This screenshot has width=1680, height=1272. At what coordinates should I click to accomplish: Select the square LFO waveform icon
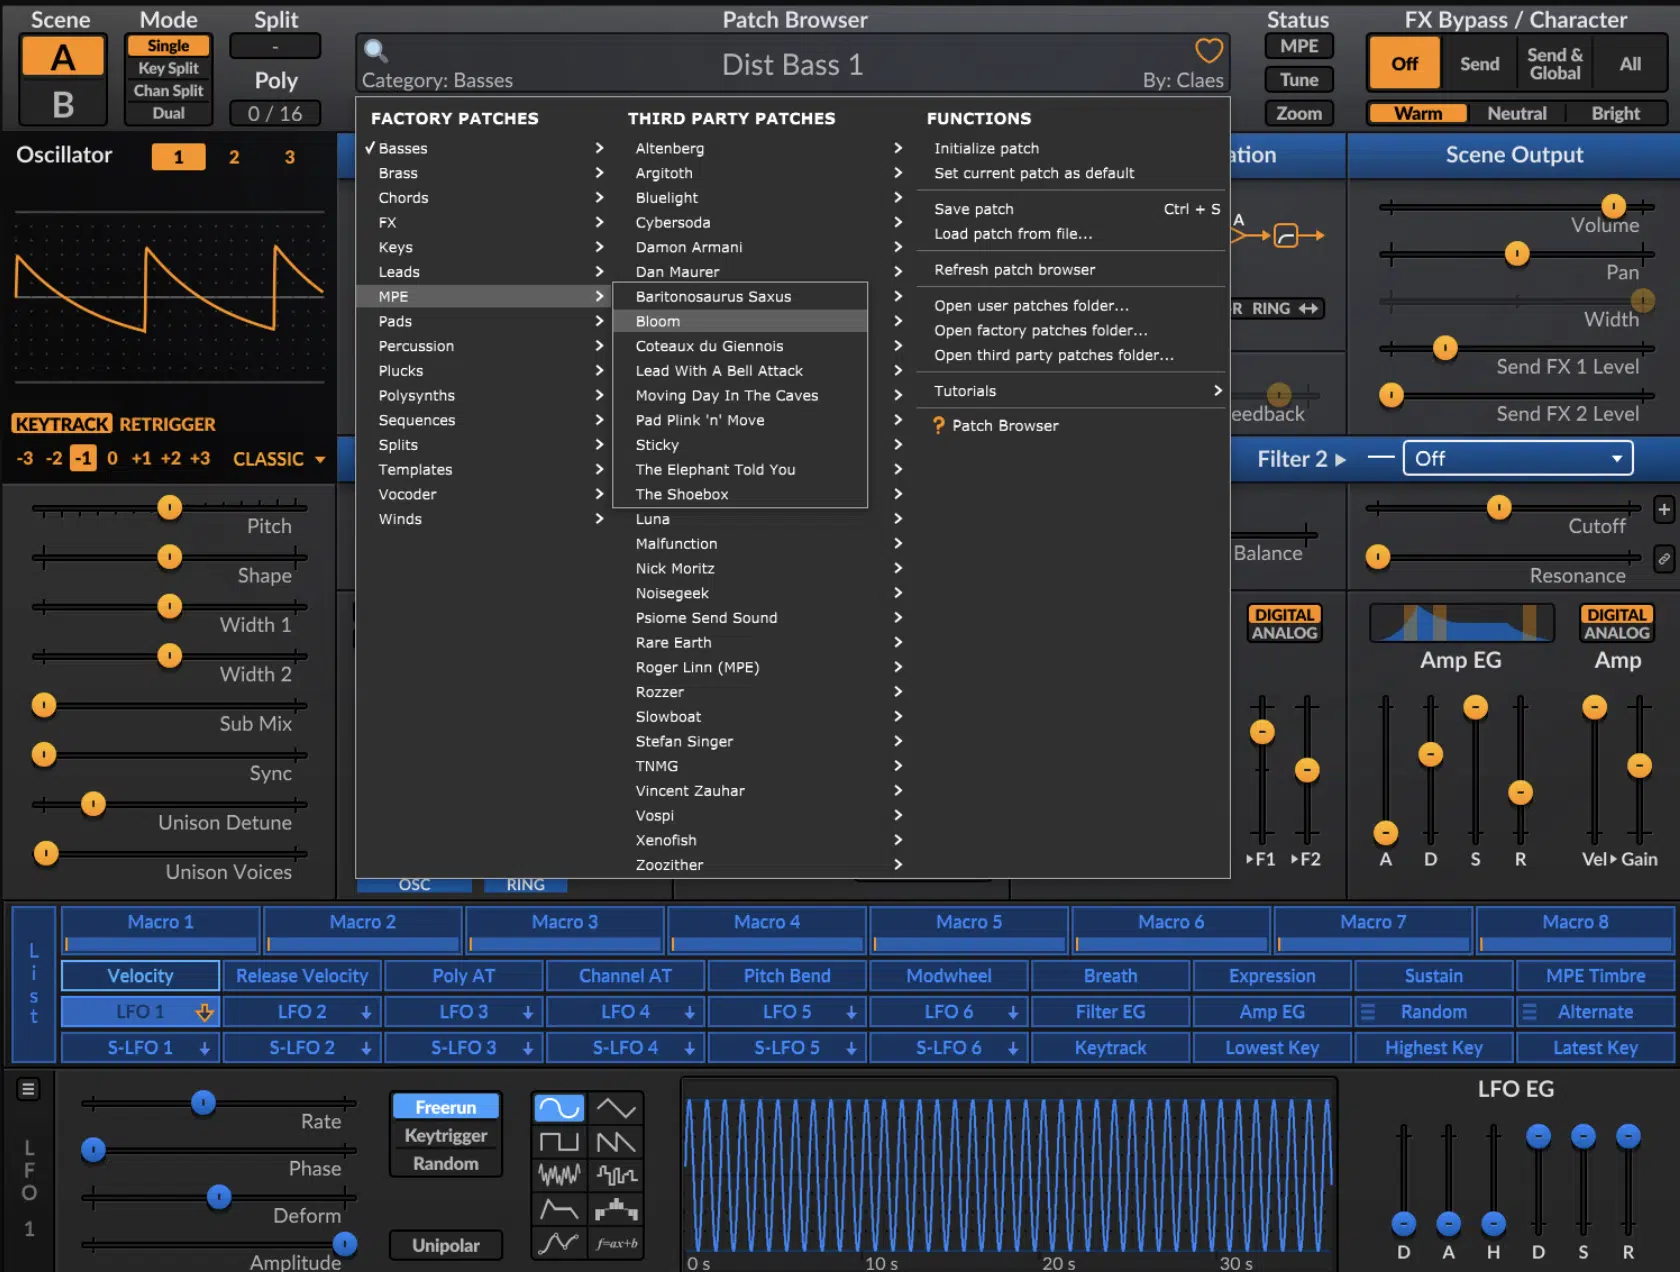(x=559, y=1141)
